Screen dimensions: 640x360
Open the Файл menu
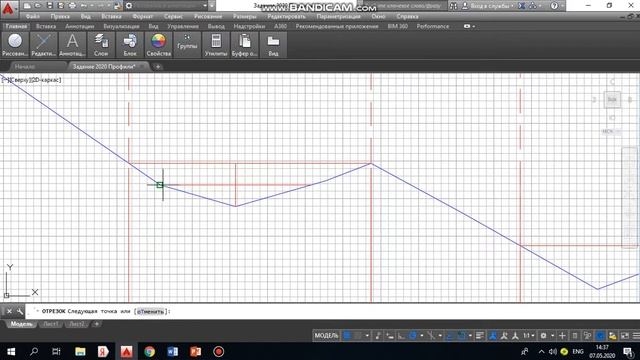pos(32,17)
